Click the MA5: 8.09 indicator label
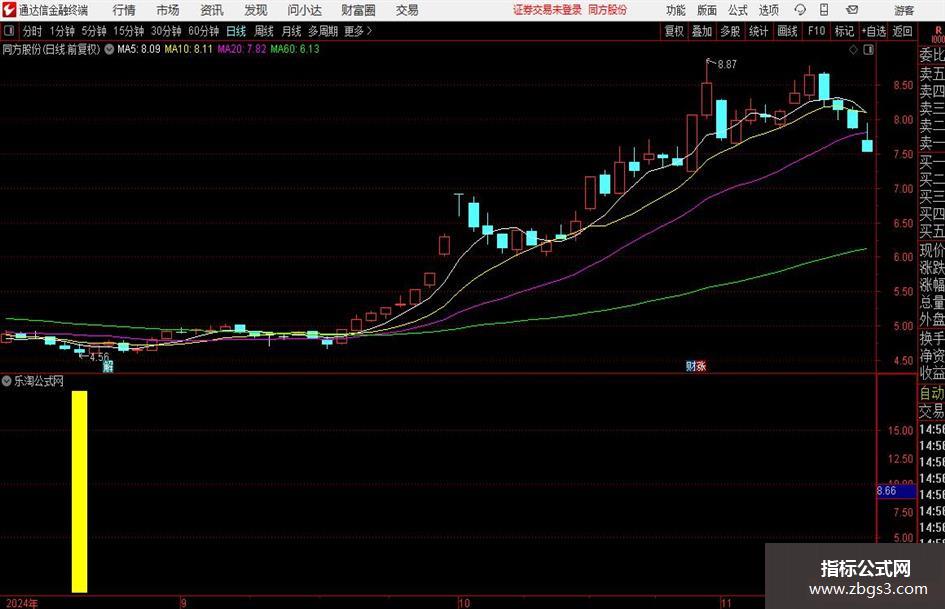Image resolution: width=945 pixels, height=609 pixels. click(139, 49)
